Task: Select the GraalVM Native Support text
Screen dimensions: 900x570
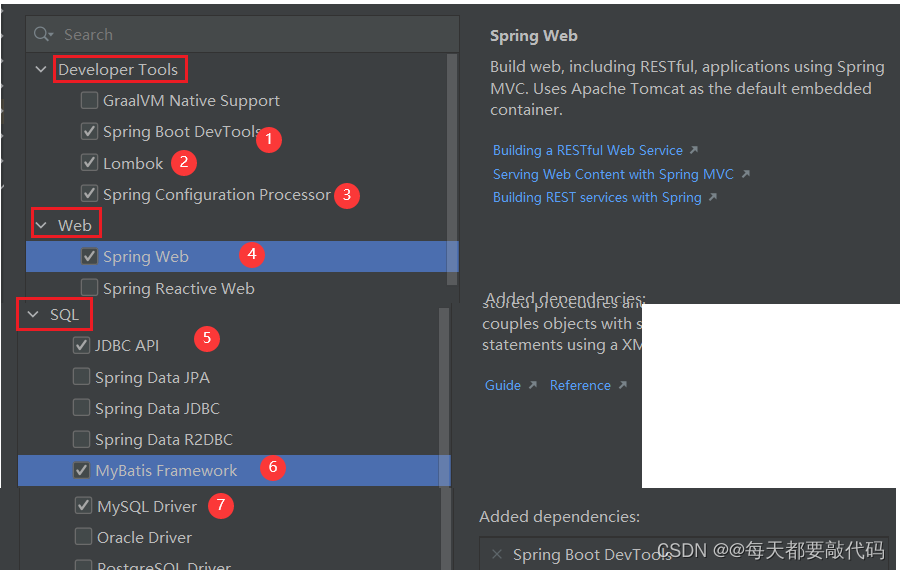Action: pyautogui.click(x=191, y=100)
